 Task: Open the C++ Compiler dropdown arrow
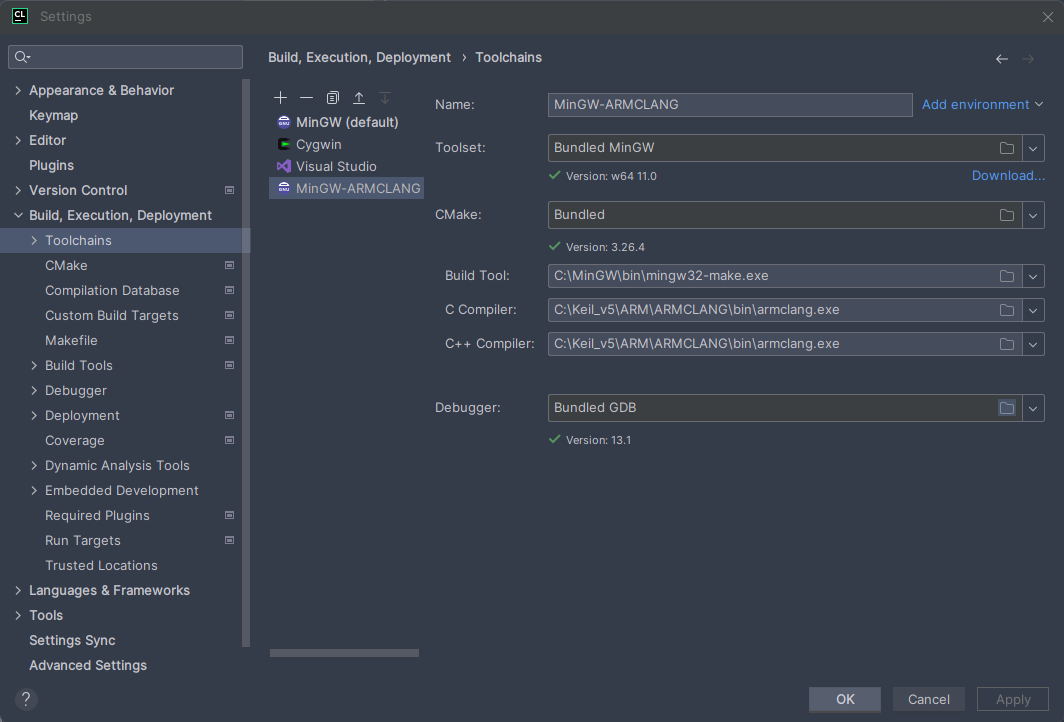pos(1033,344)
